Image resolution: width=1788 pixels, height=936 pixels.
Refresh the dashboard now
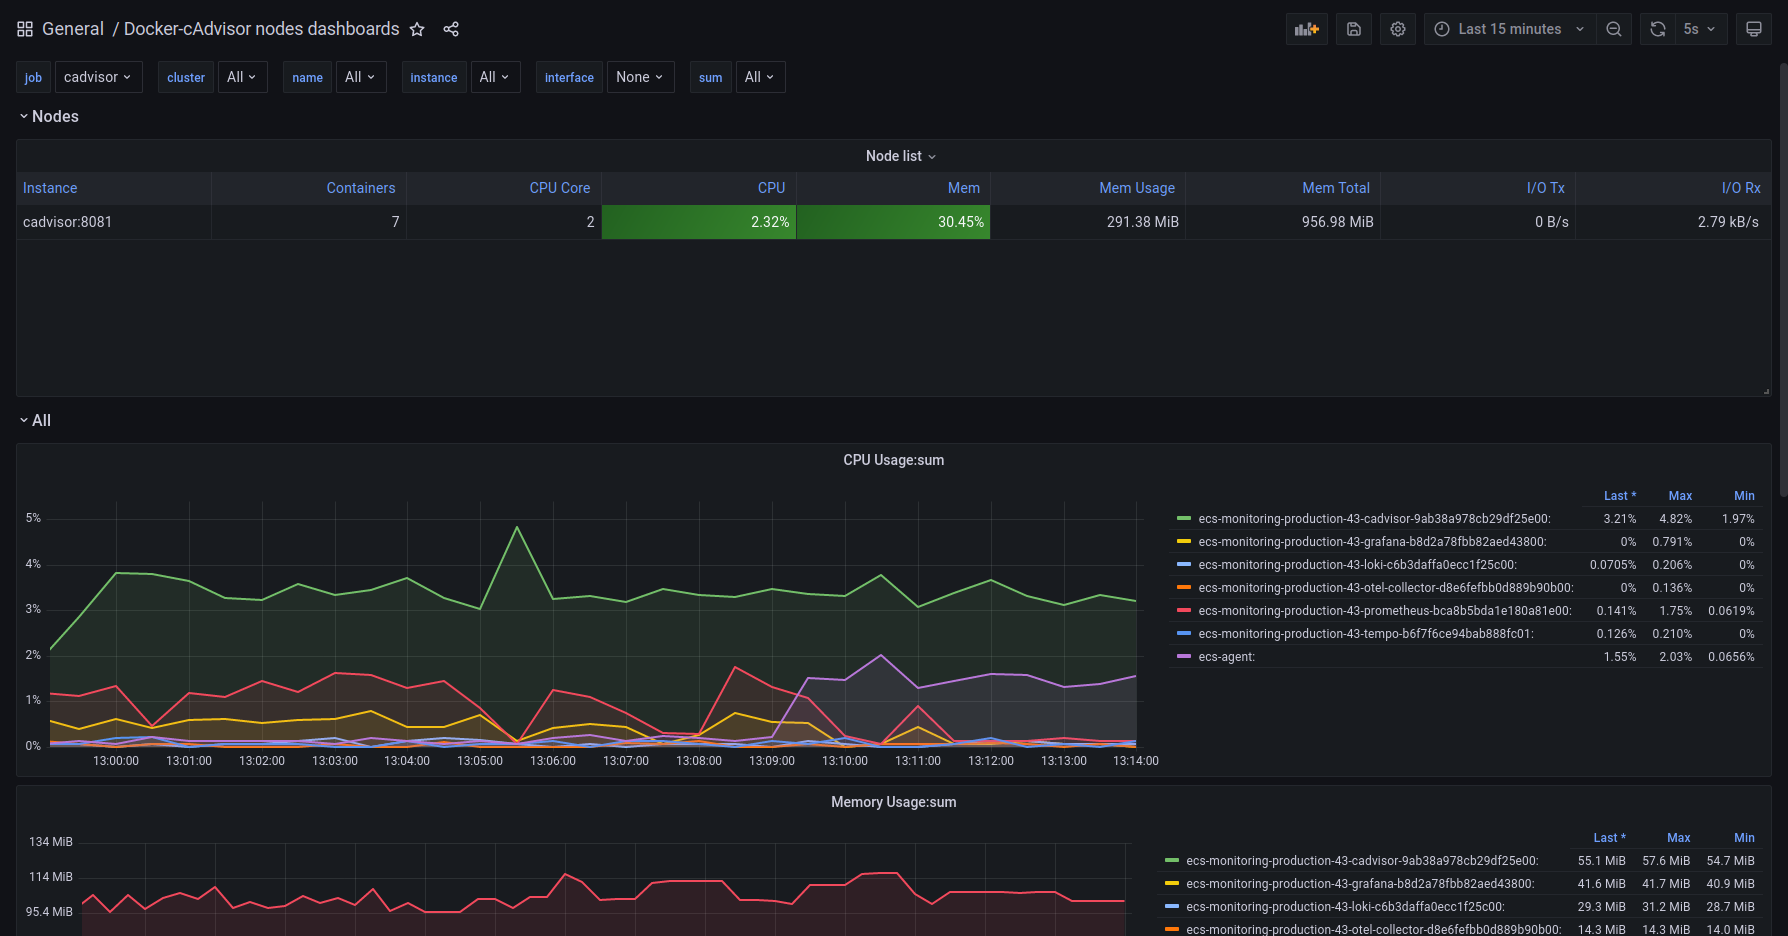1657,29
